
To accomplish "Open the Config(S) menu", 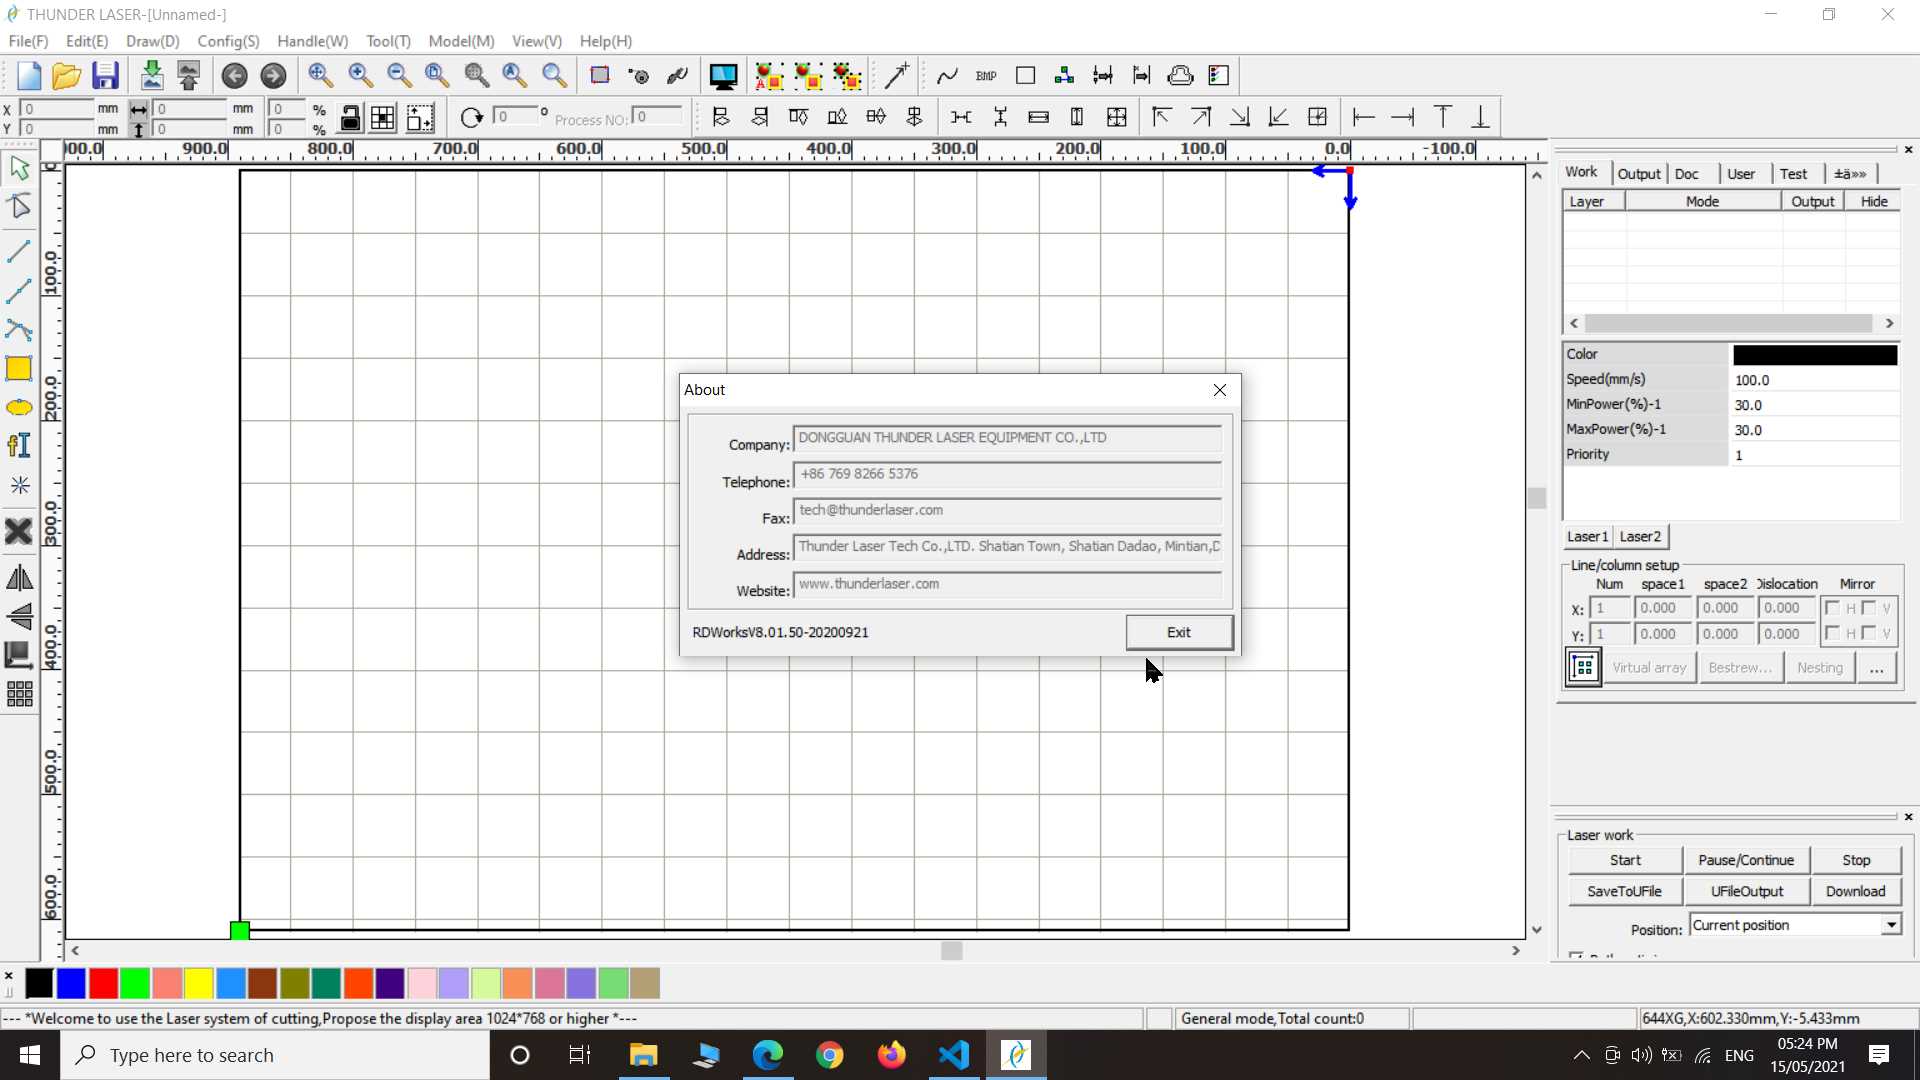I will tap(228, 41).
